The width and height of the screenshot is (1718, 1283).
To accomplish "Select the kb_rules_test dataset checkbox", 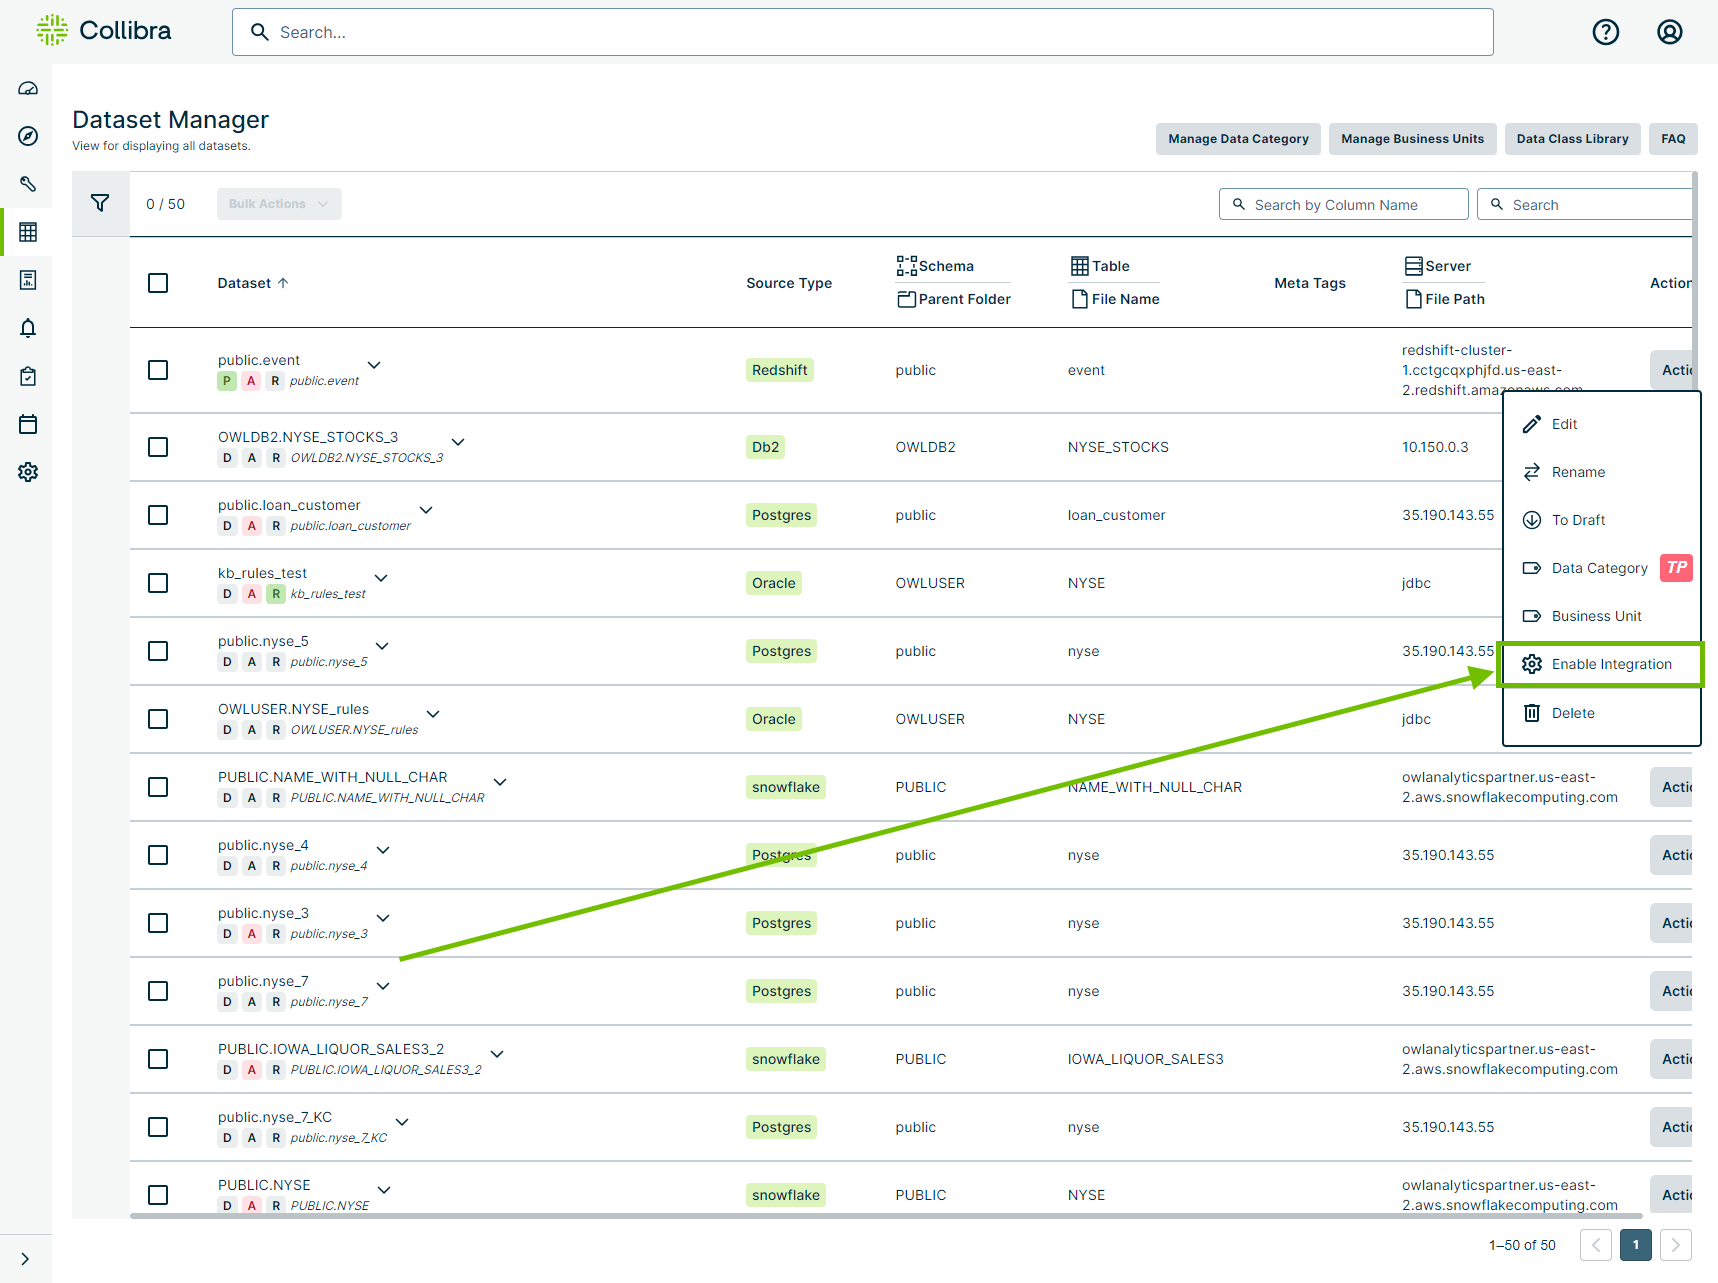I will (158, 583).
